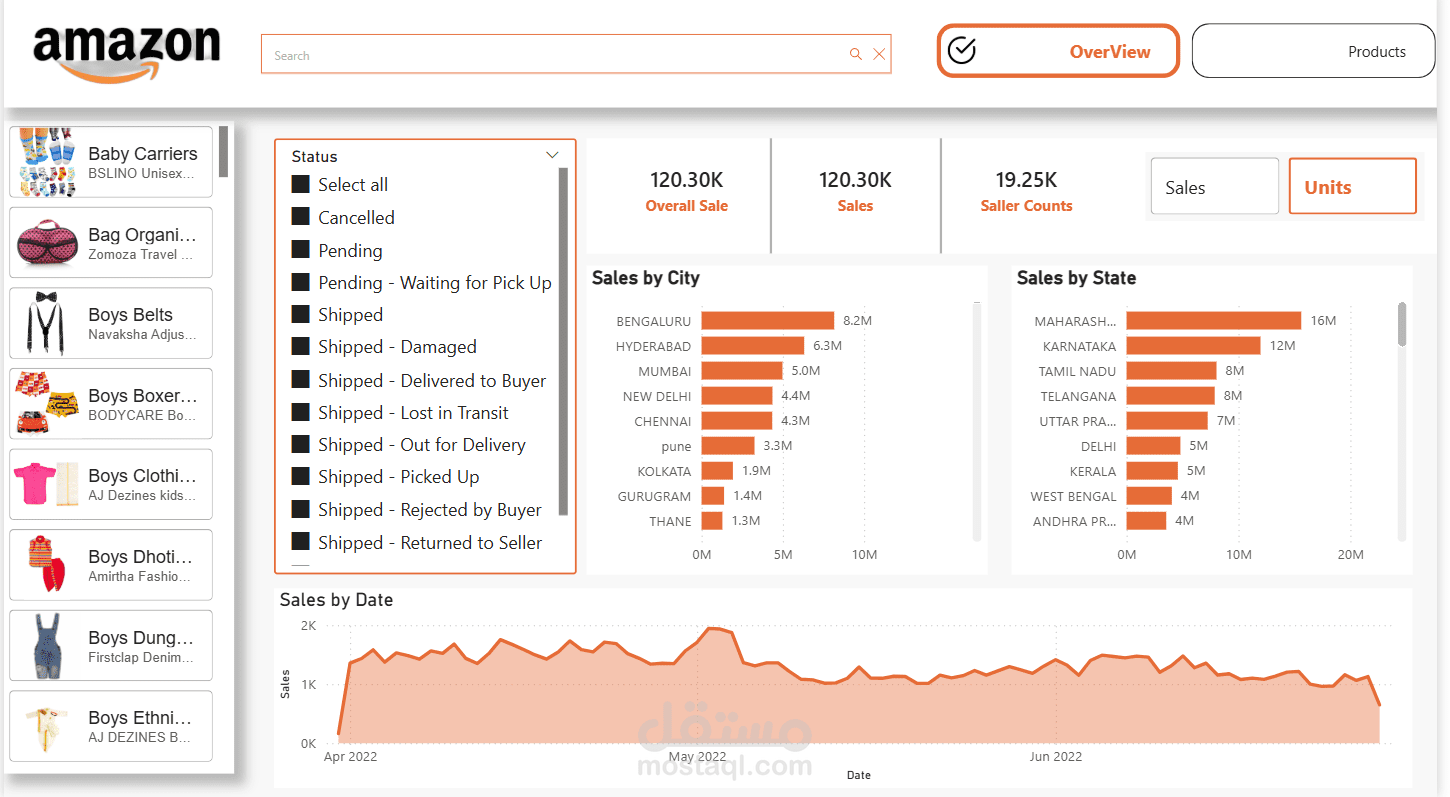This screenshot has height=797, width=1450.
Task: Click the OverView checkmark circle icon
Action: [962, 51]
